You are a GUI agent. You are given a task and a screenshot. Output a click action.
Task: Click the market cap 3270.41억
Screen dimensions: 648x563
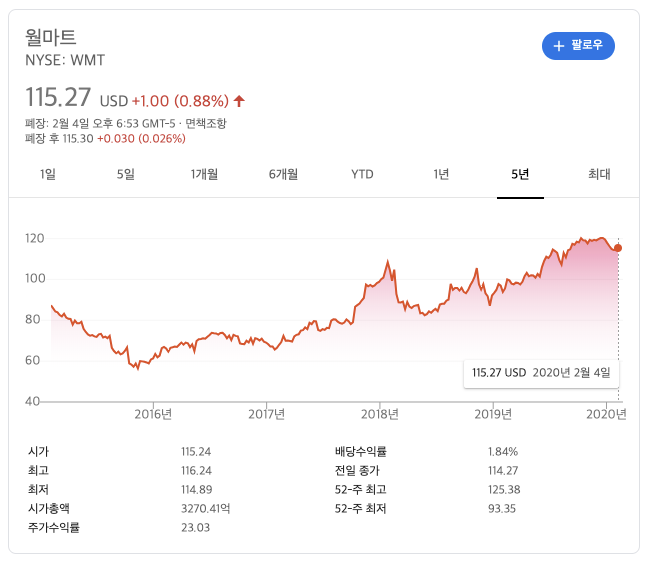(205, 508)
